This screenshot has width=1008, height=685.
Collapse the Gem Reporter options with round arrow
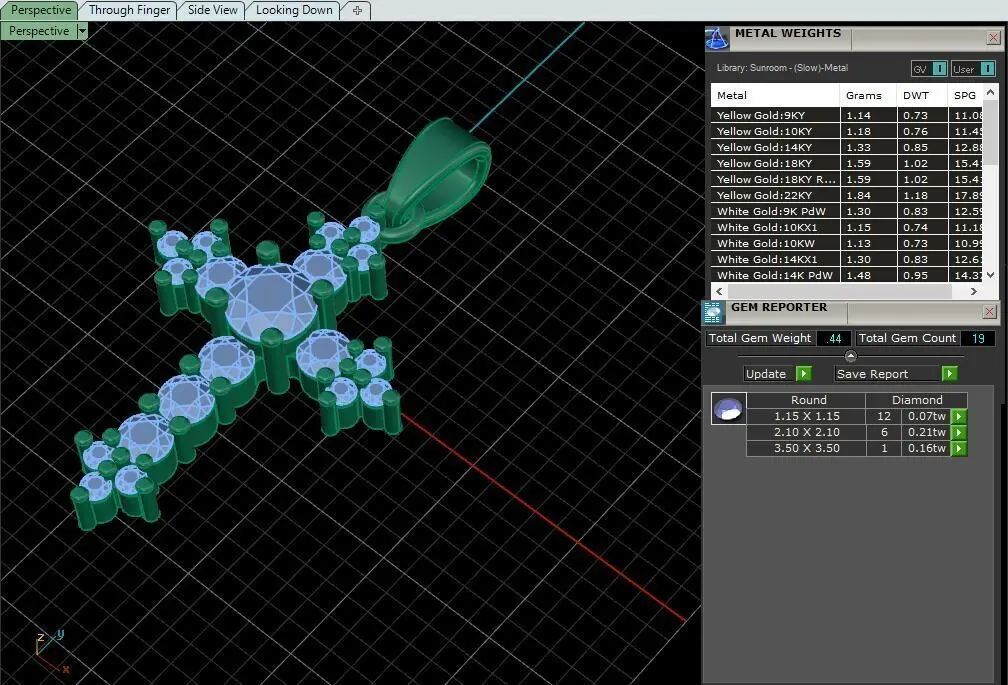click(850, 356)
